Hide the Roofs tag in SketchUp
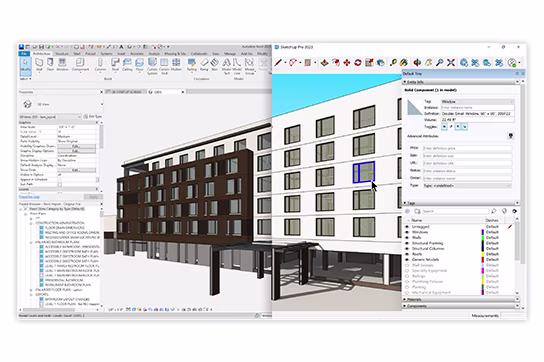 pyautogui.click(x=407, y=254)
